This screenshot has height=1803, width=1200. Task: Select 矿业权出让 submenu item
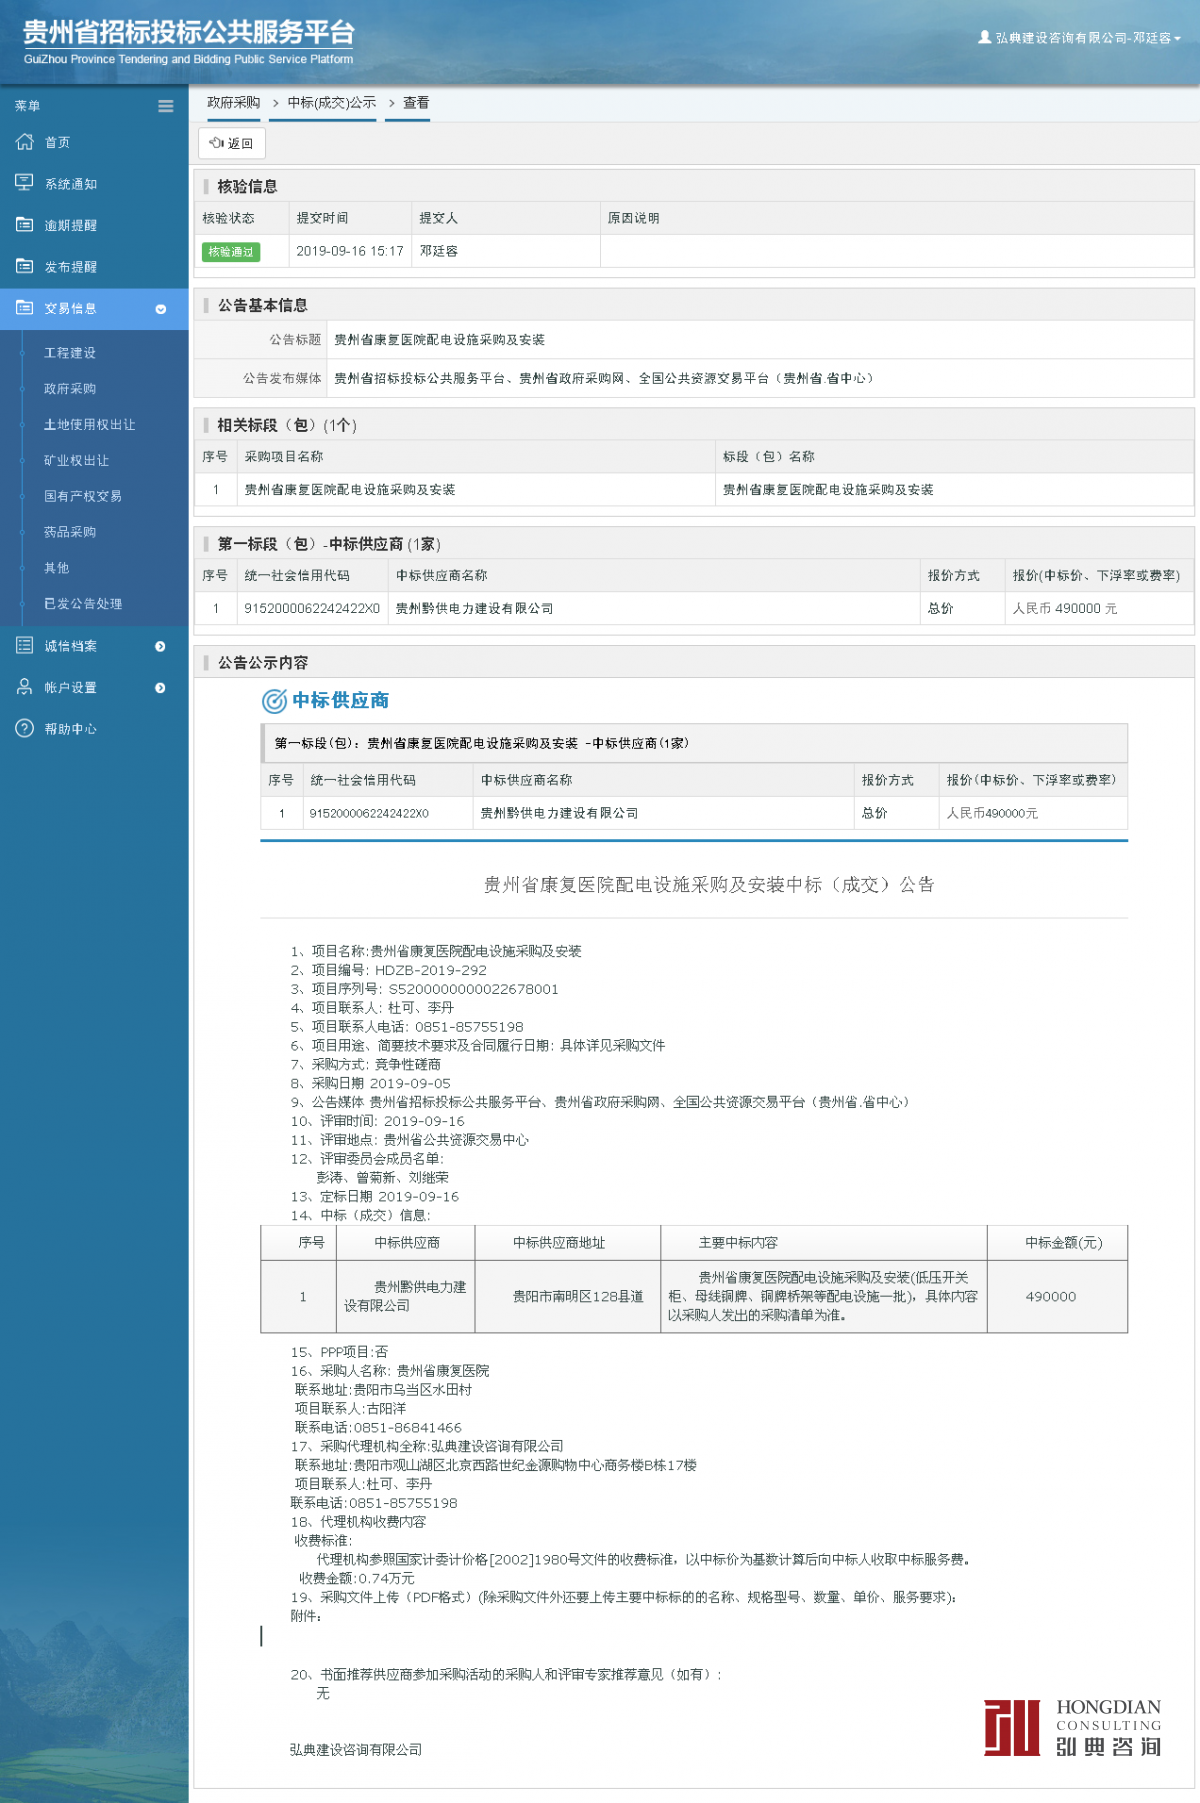pyautogui.click(x=76, y=461)
